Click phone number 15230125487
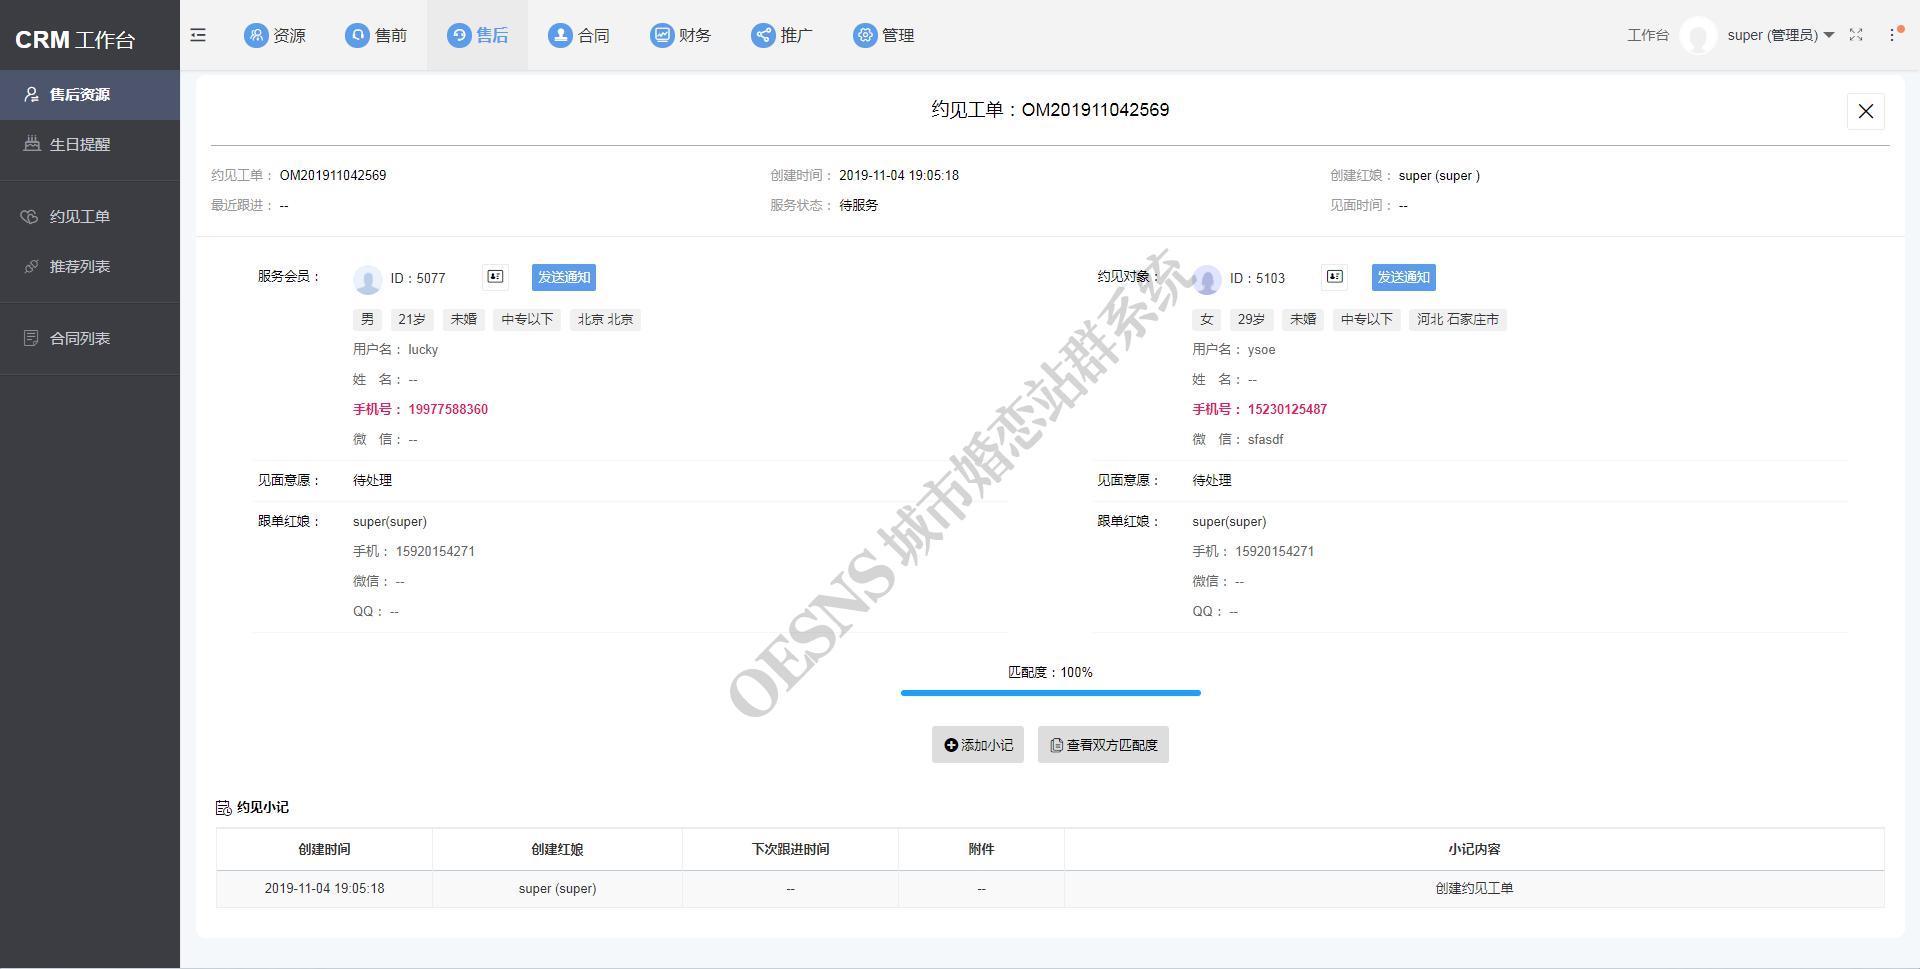This screenshot has height=969, width=1920. (1287, 409)
